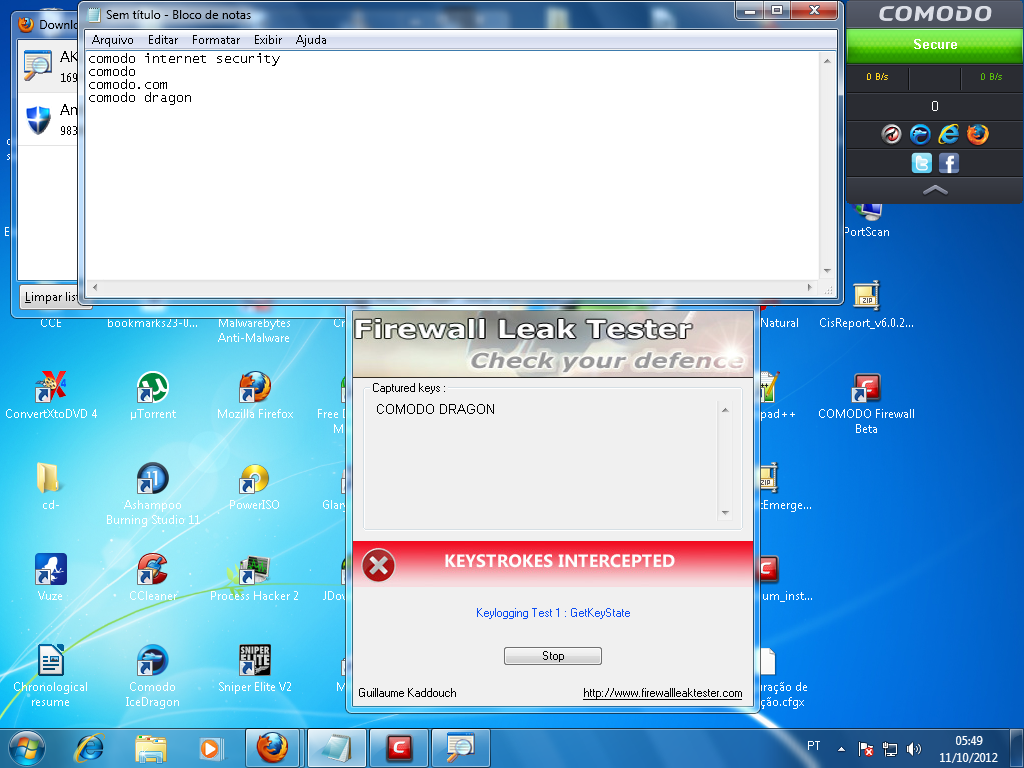This screenshot has width=1024, height=768.
Task: Click the line "comodo internet security" in Notepad
Action: [x=184, y=59]
